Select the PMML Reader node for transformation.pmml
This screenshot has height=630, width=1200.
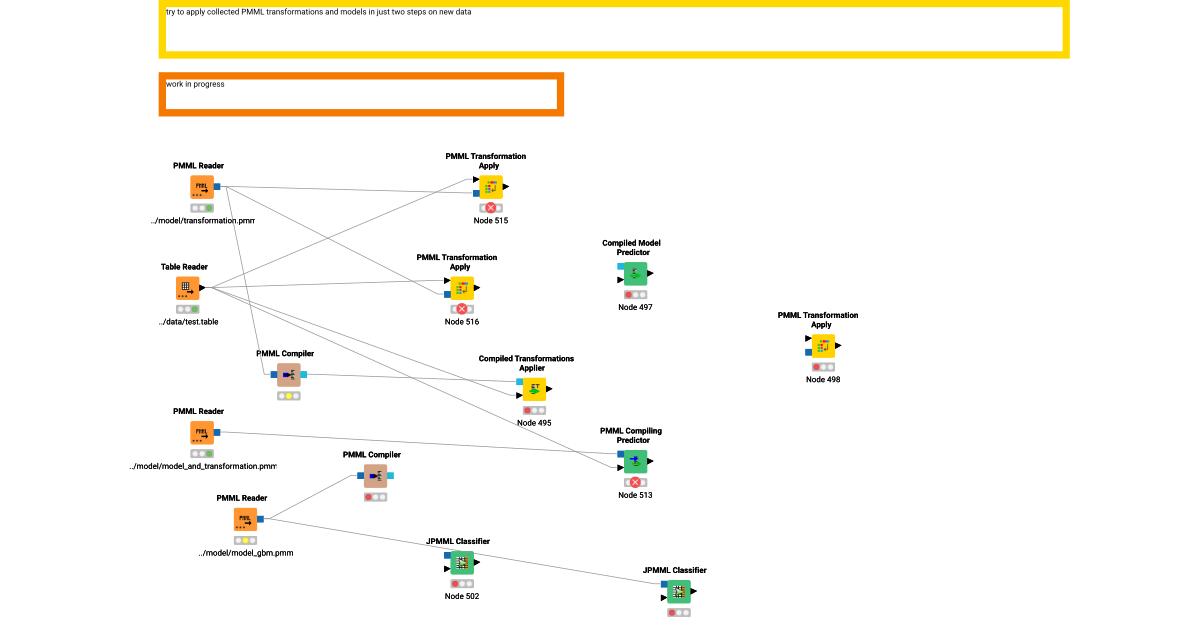coord(200,186)
